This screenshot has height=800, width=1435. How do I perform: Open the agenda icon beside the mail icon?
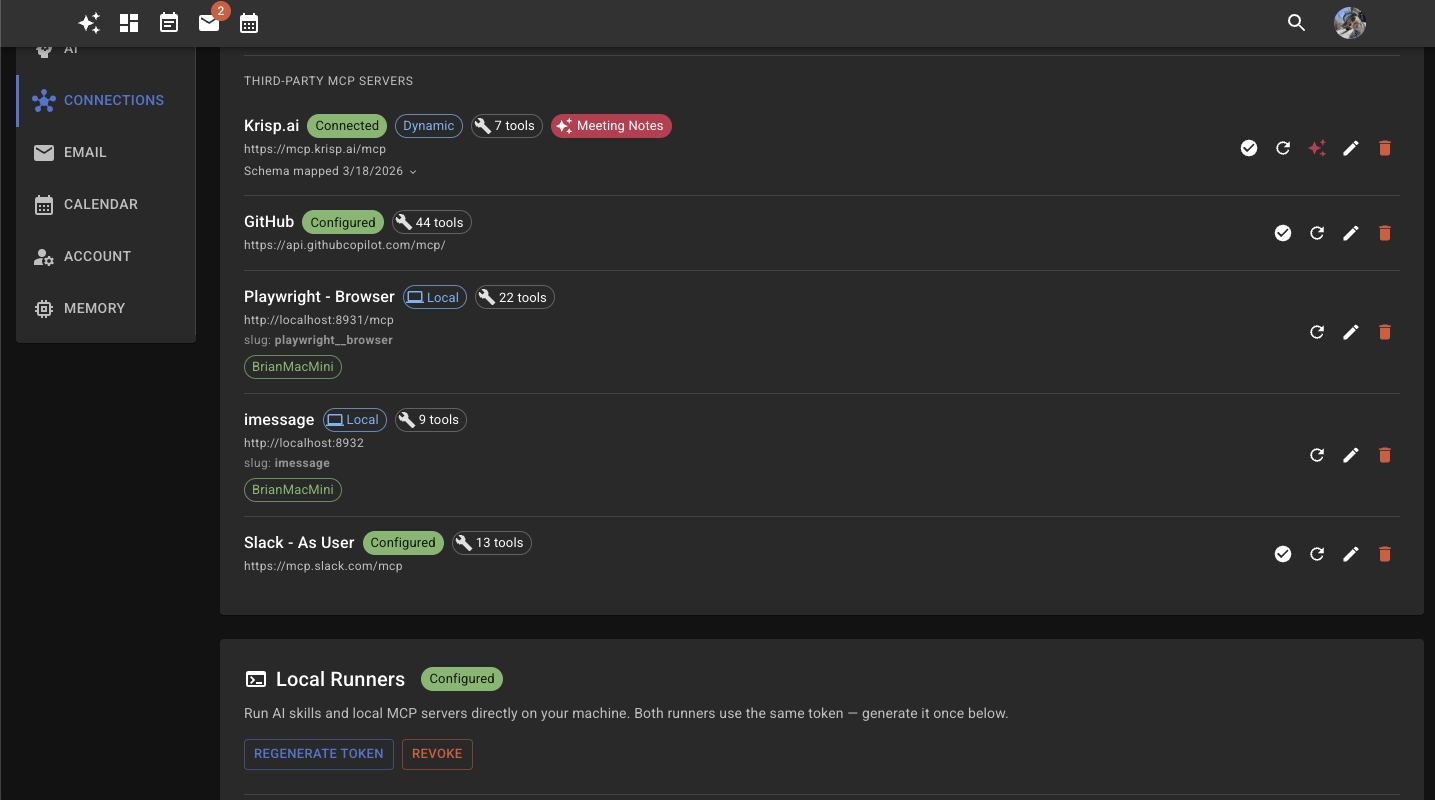click(x=169, y=22)
